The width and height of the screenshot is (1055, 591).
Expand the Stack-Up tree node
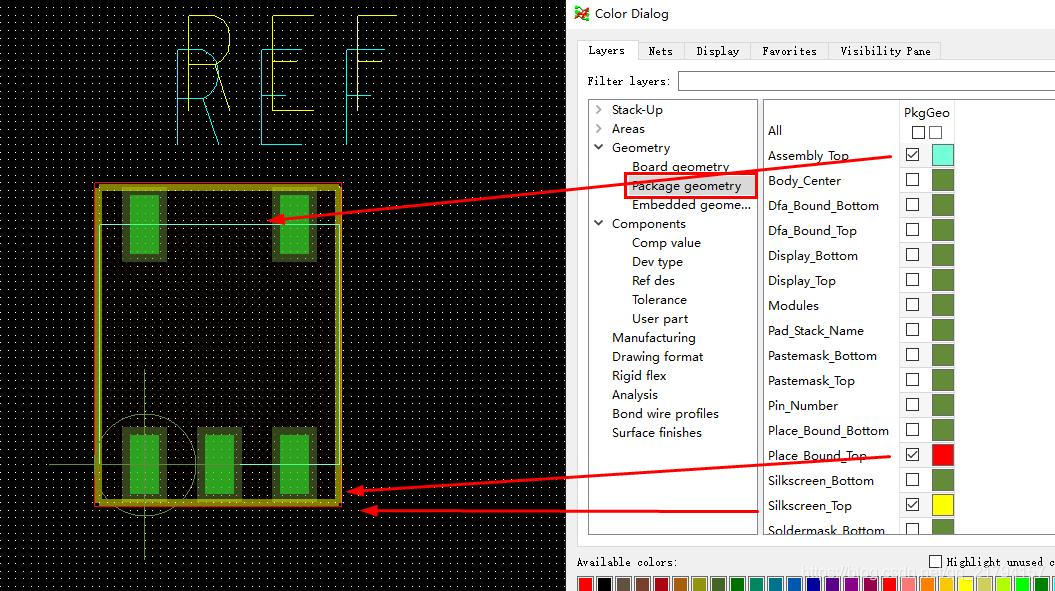point(598,110)
